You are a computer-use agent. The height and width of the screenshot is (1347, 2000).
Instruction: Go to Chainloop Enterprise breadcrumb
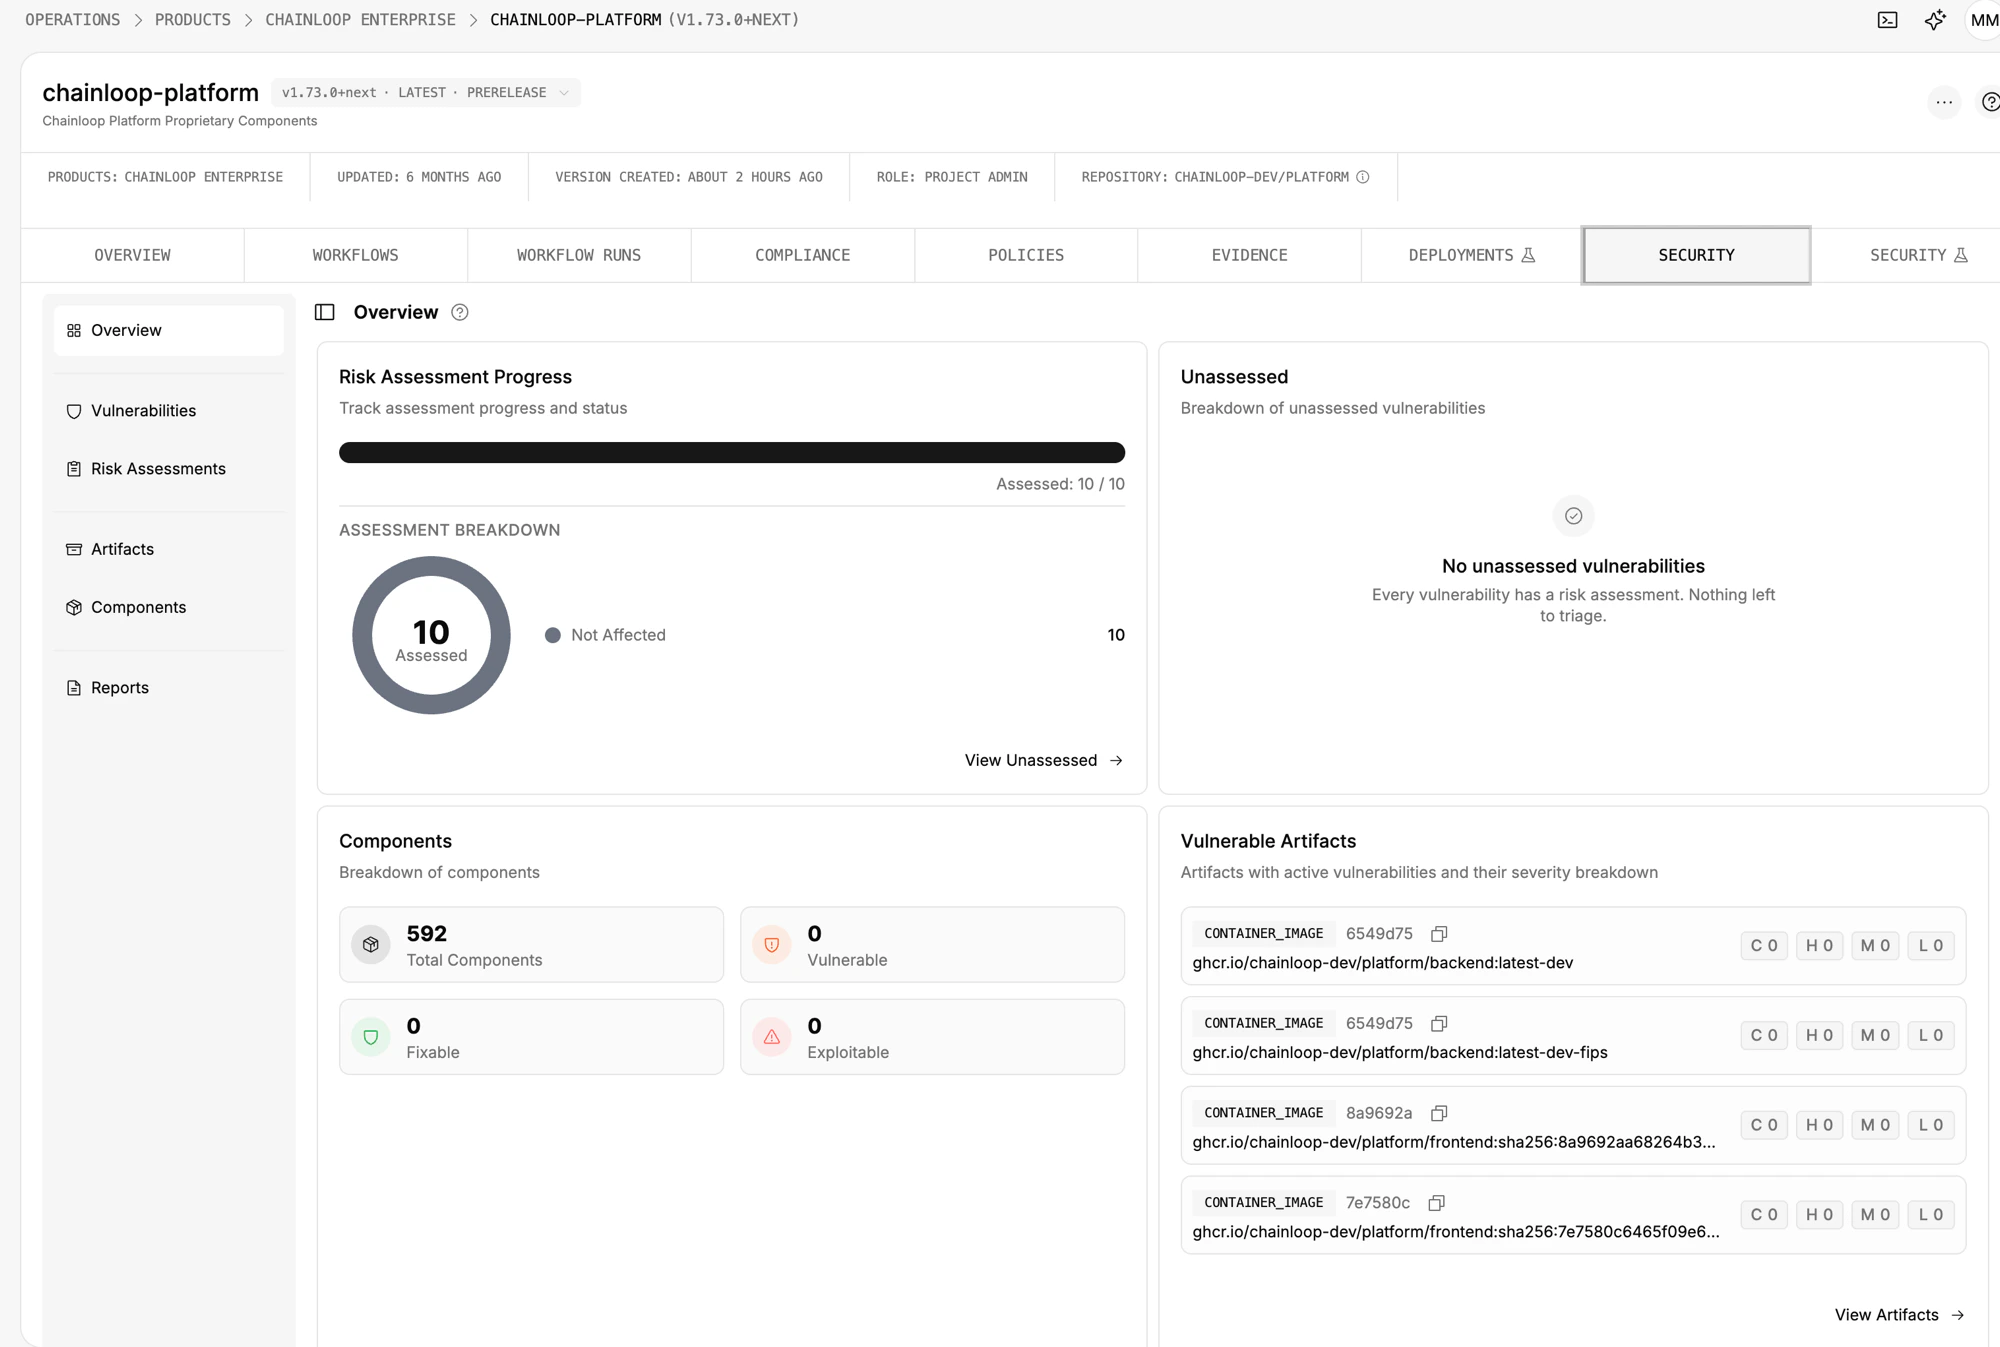pos(360,20)
